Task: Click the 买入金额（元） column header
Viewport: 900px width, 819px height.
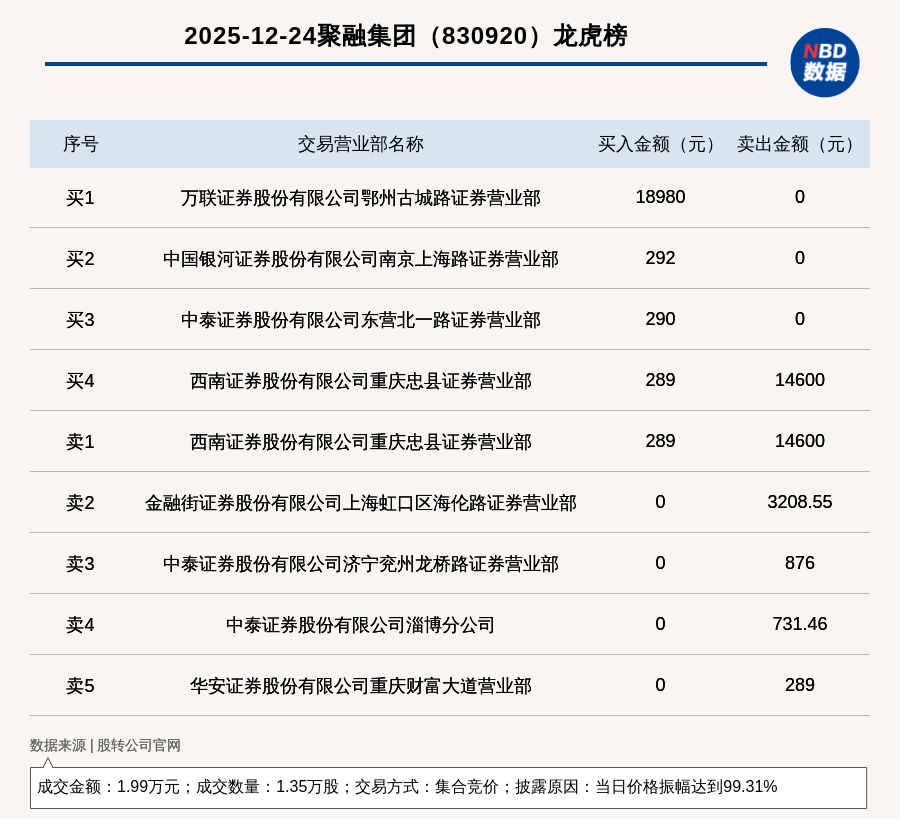Action: point(660,144)
